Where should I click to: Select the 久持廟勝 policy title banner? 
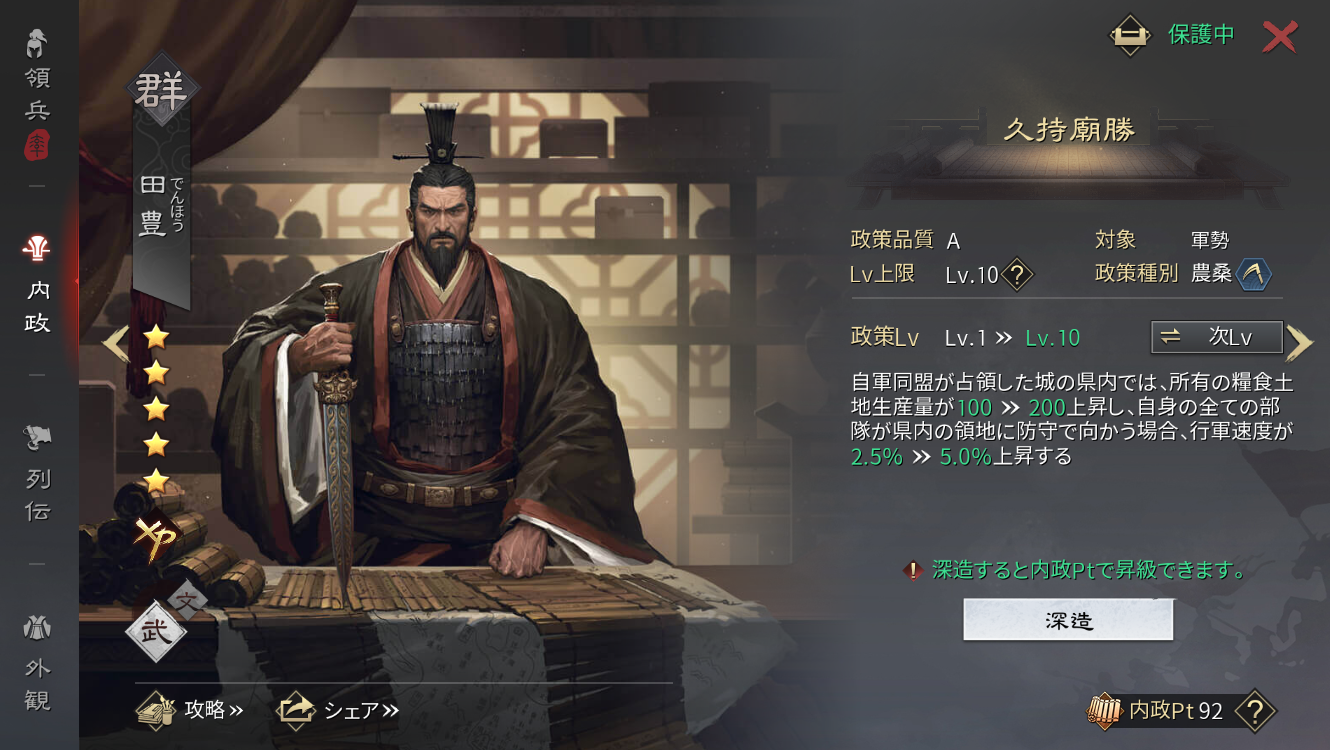(x=1069, y=130)
